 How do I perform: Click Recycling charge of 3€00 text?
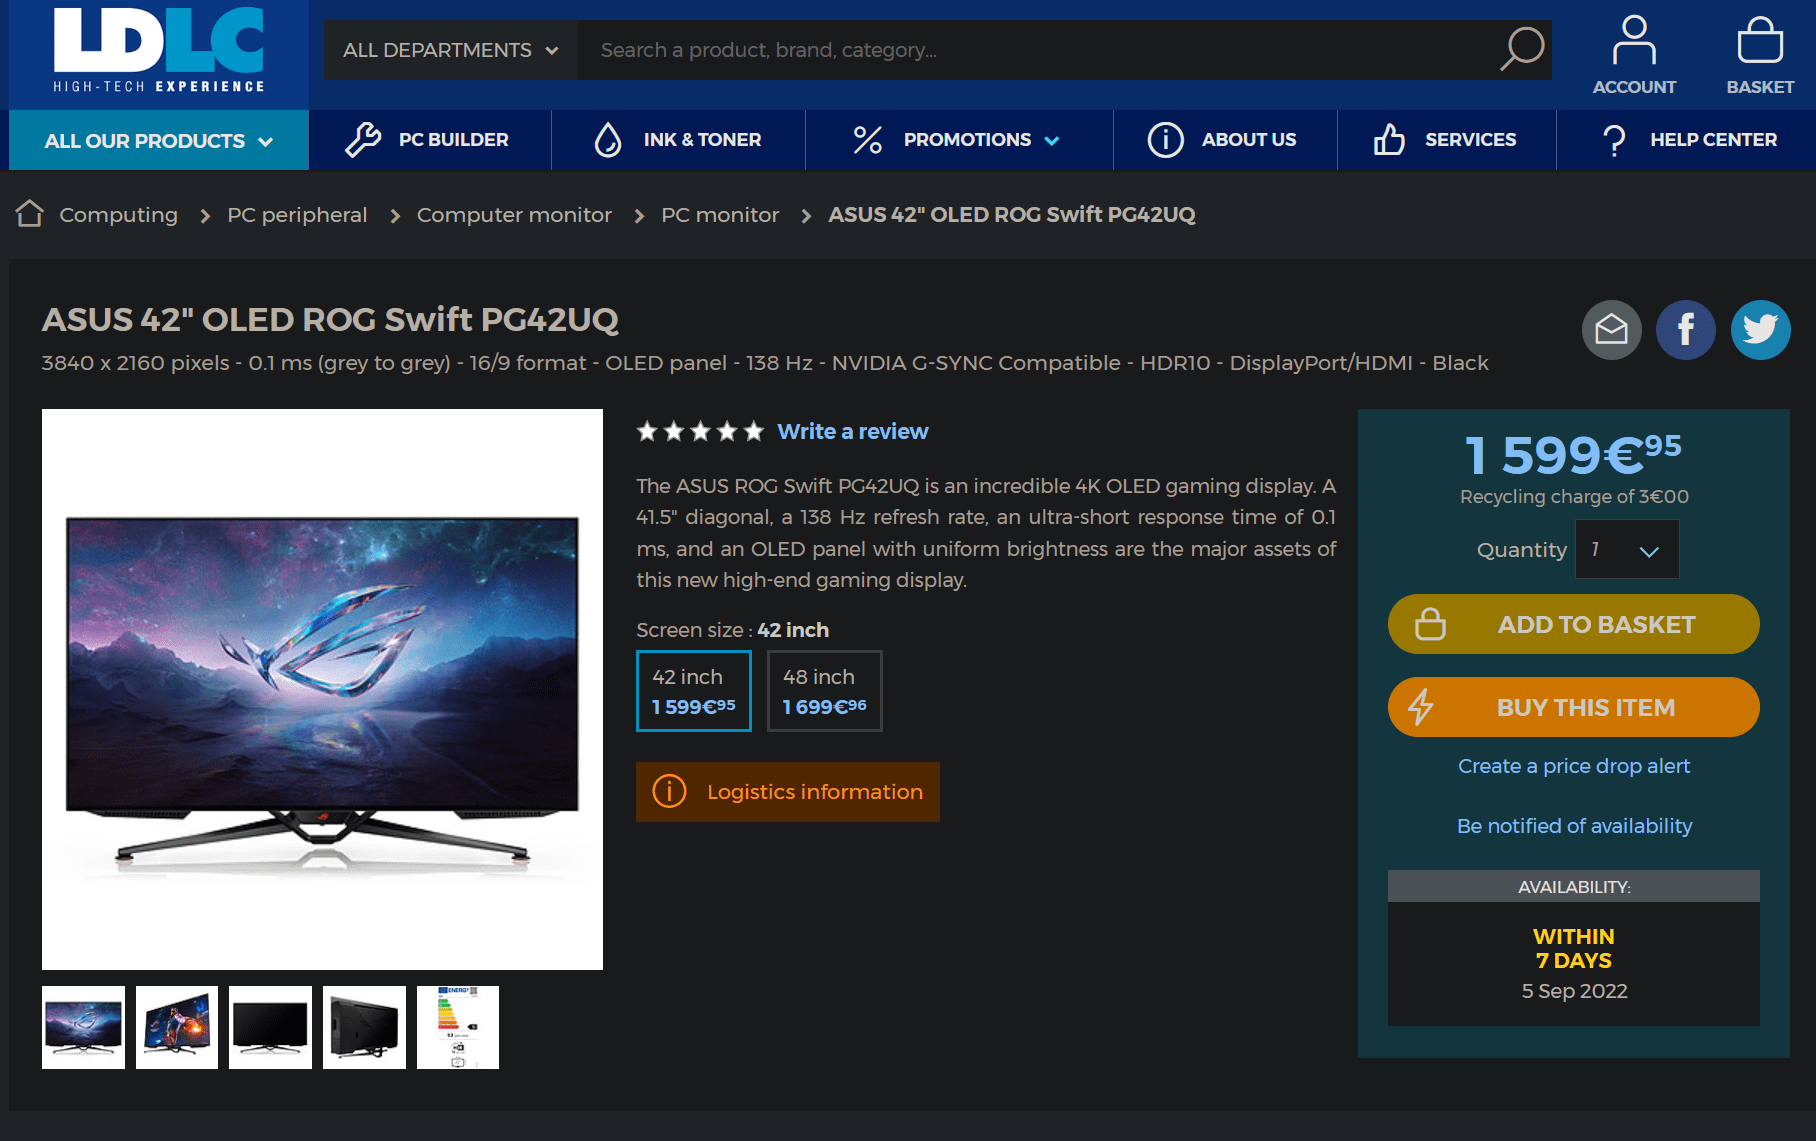(1574, 497)
